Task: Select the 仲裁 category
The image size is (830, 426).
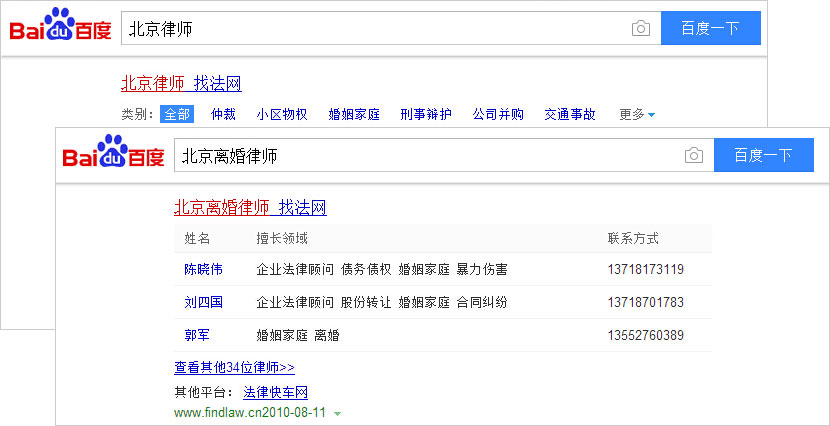Action: click(x=223, y=114)
